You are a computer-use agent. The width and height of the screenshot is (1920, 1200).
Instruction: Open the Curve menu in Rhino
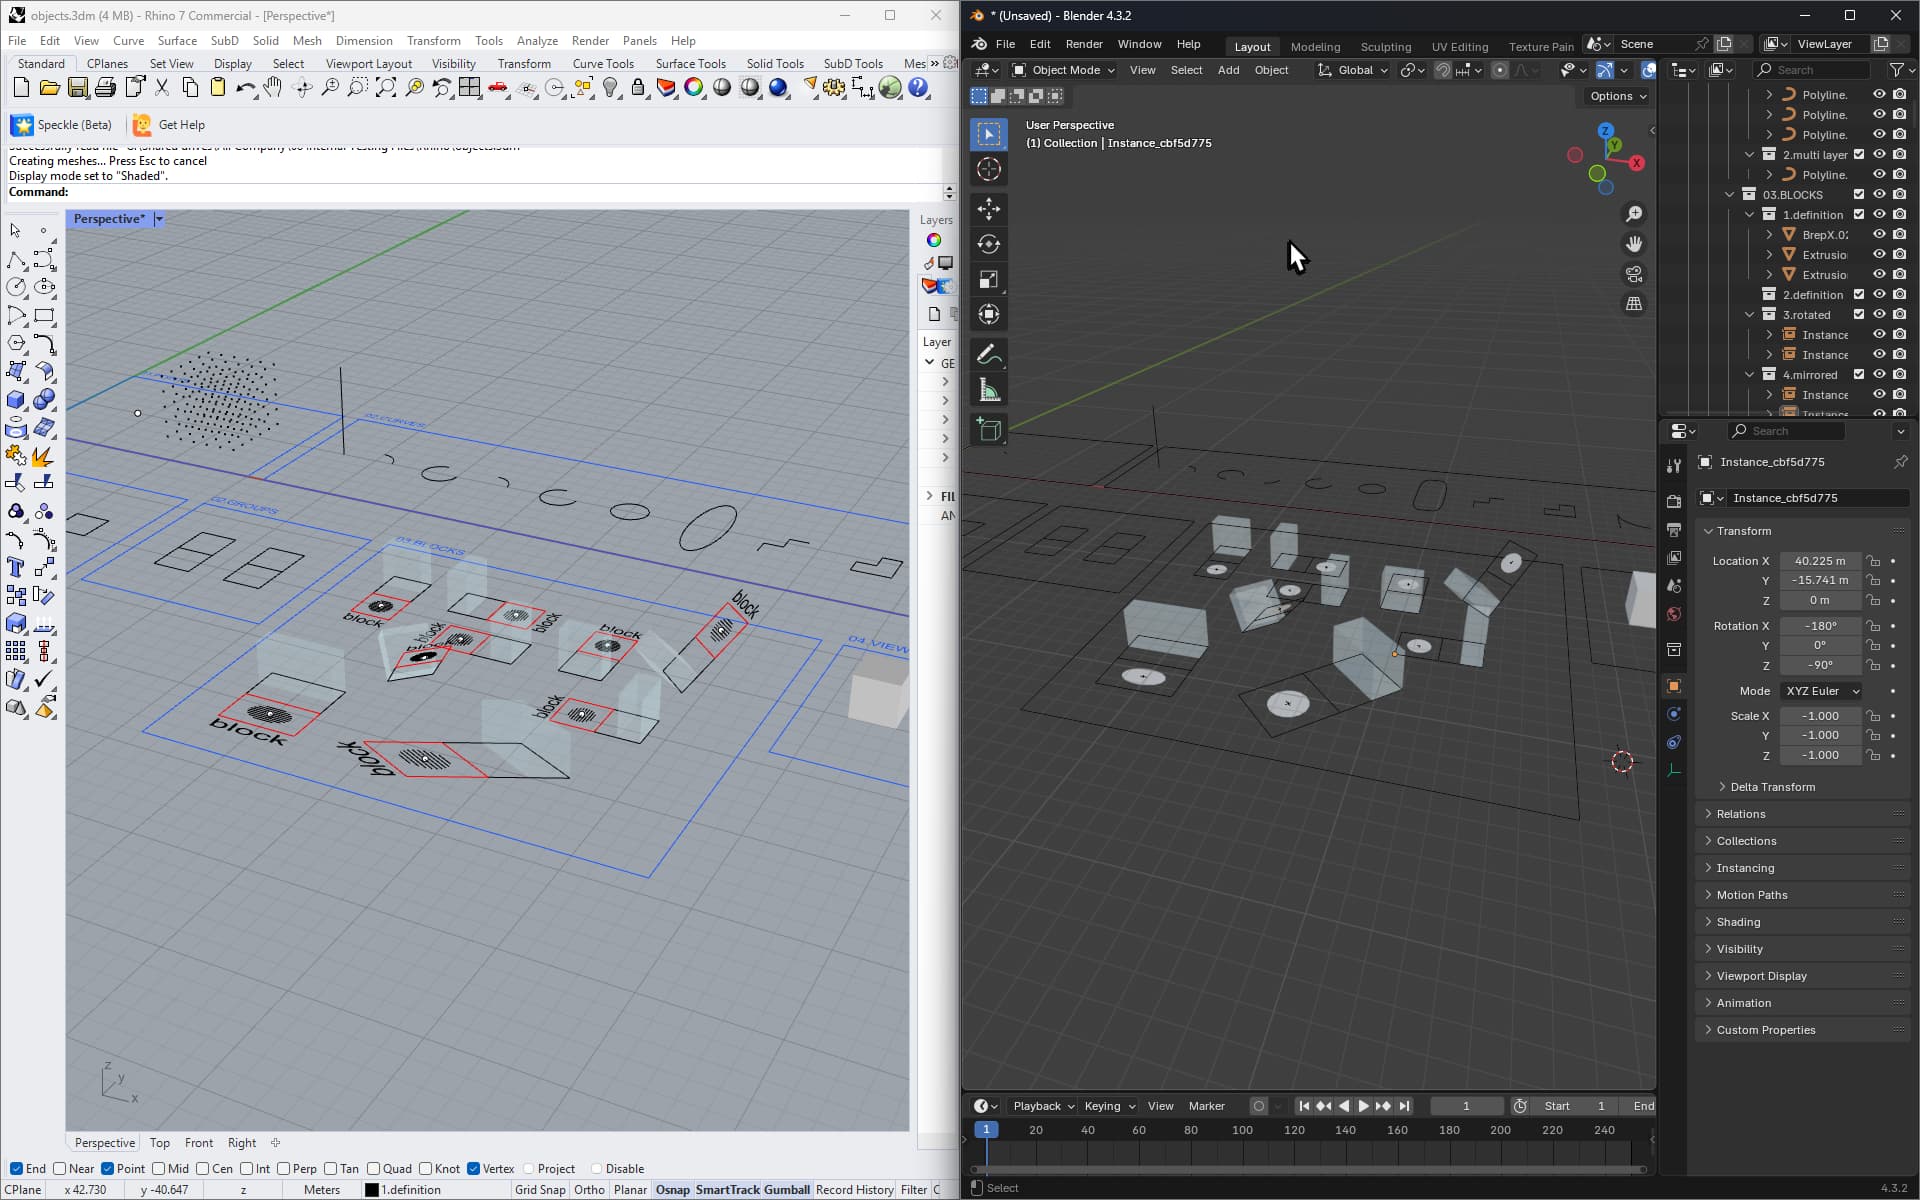128,41
